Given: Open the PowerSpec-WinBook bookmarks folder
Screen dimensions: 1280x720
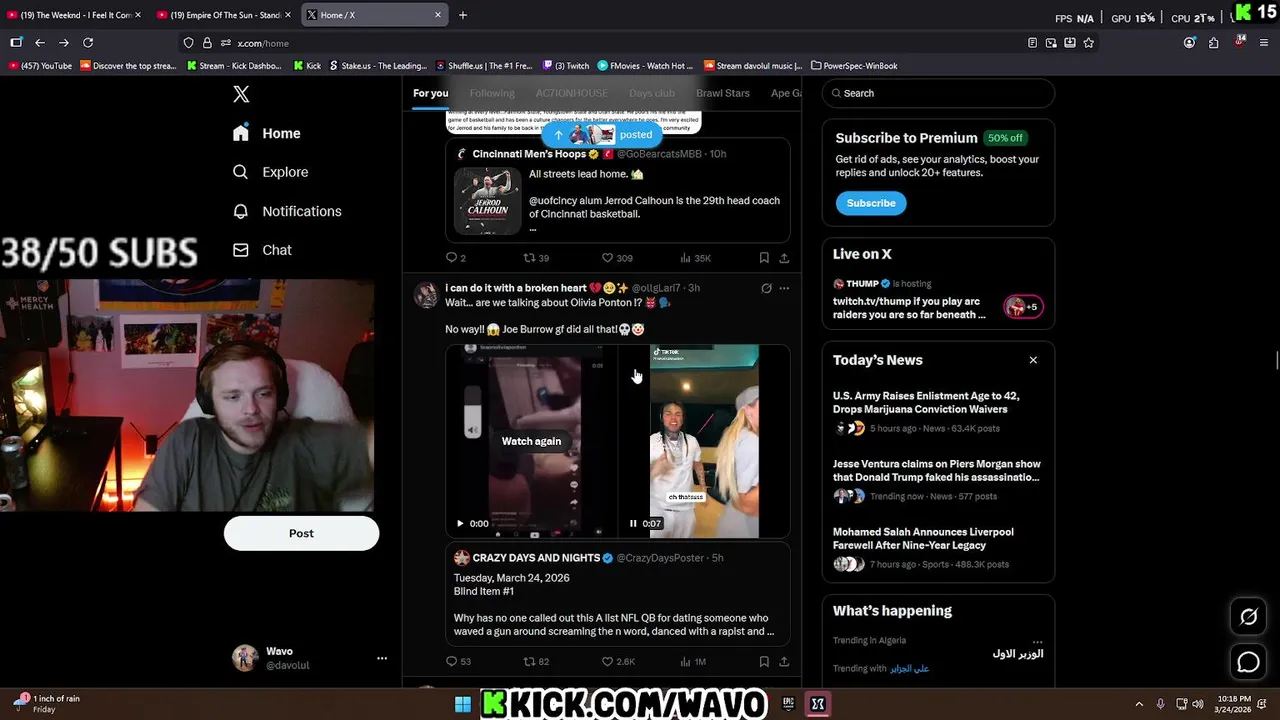Looking at the screenshot, I should coord(854,66).
